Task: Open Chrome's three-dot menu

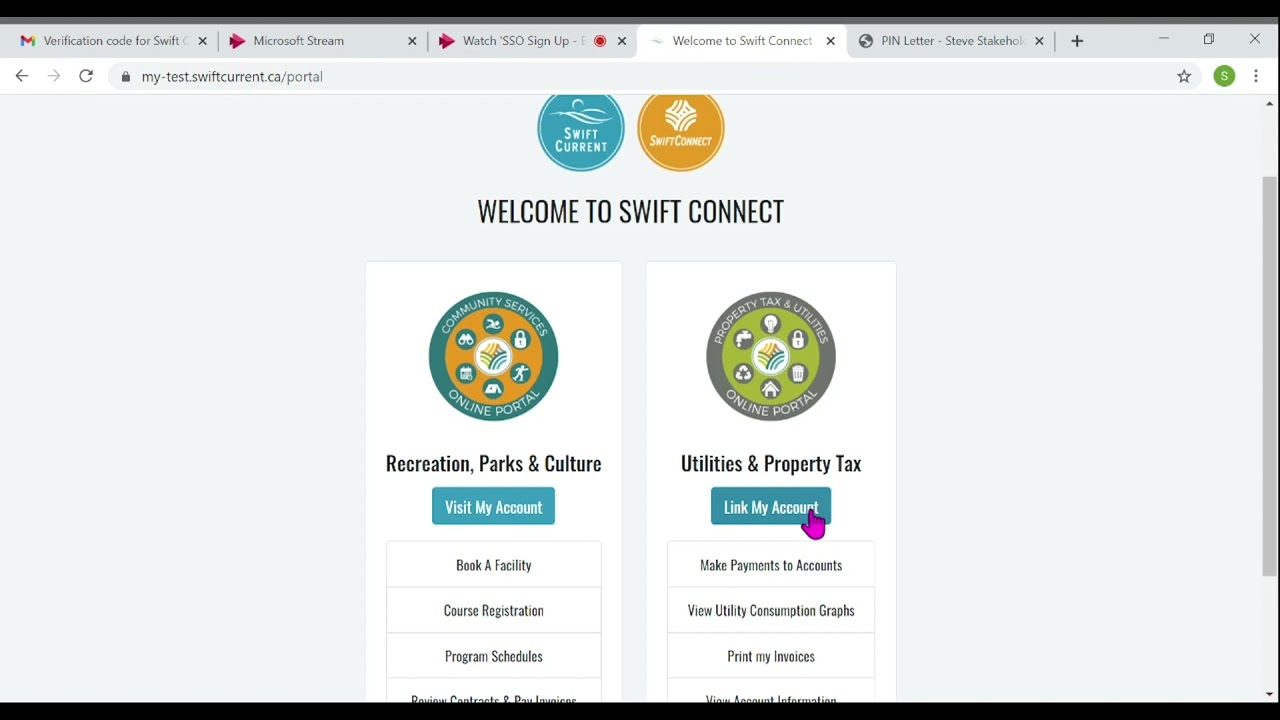Action: pos(1256,76)
